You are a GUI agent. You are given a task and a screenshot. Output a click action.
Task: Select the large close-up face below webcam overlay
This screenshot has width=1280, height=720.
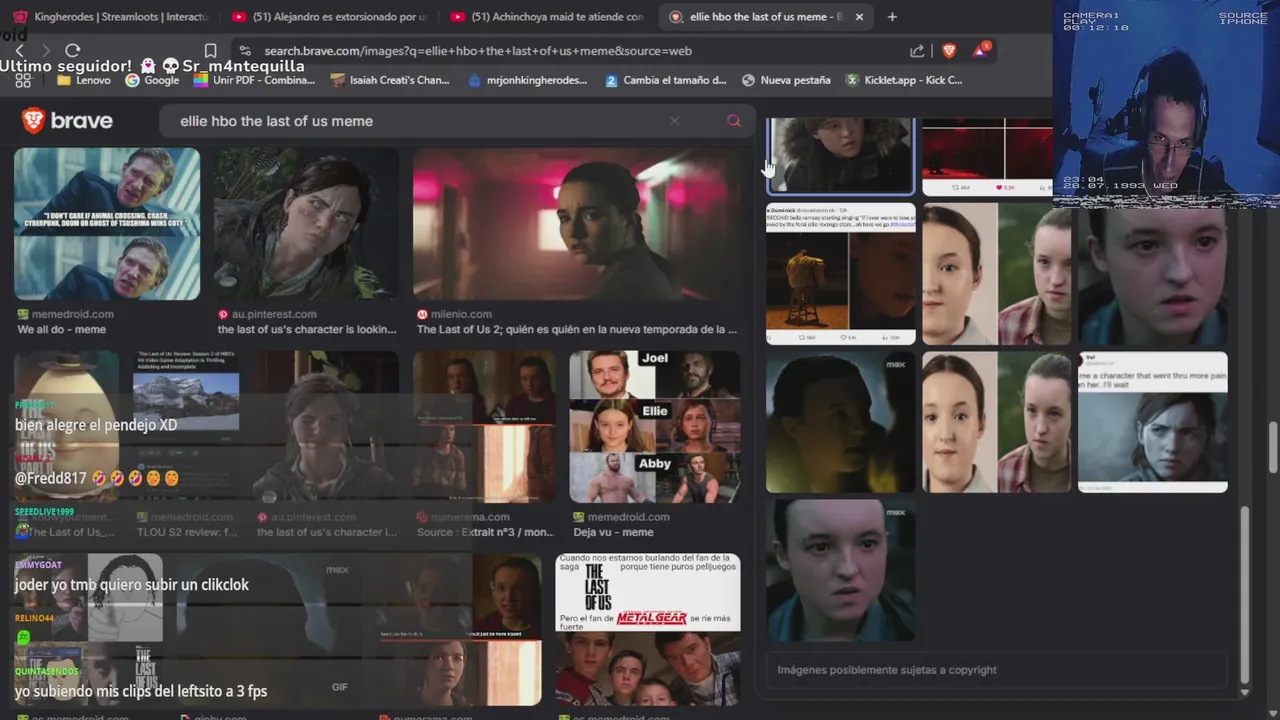click(1152, 276)
